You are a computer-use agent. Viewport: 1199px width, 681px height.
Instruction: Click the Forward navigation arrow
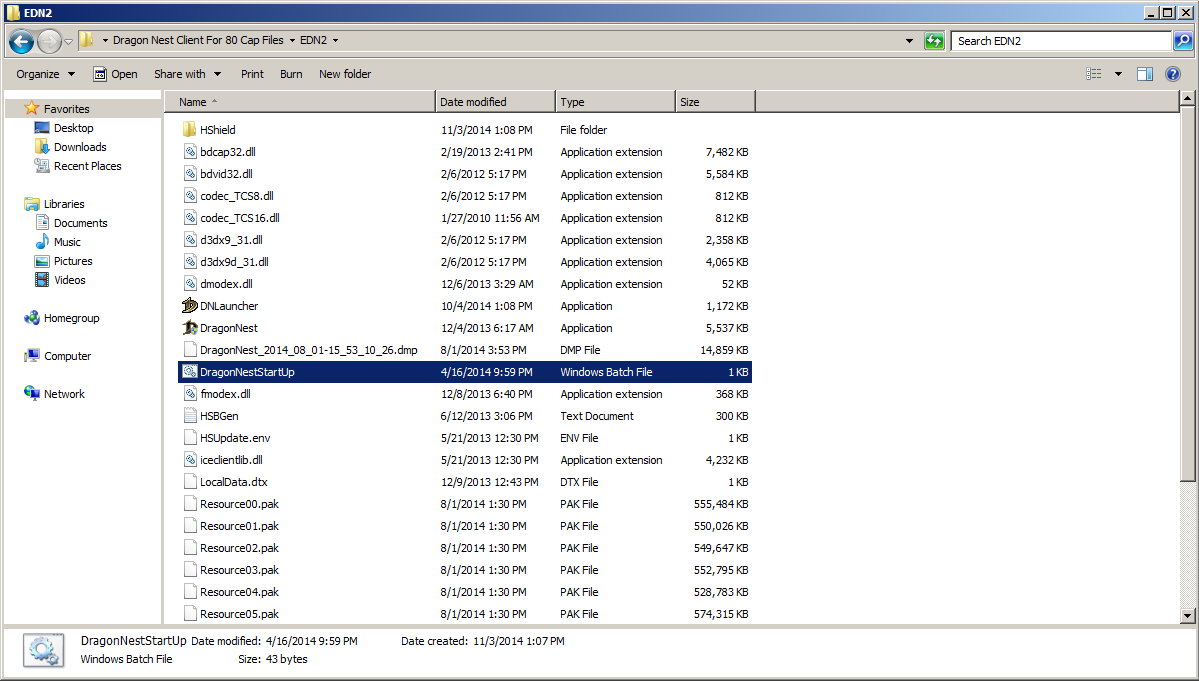coord(49,41)
